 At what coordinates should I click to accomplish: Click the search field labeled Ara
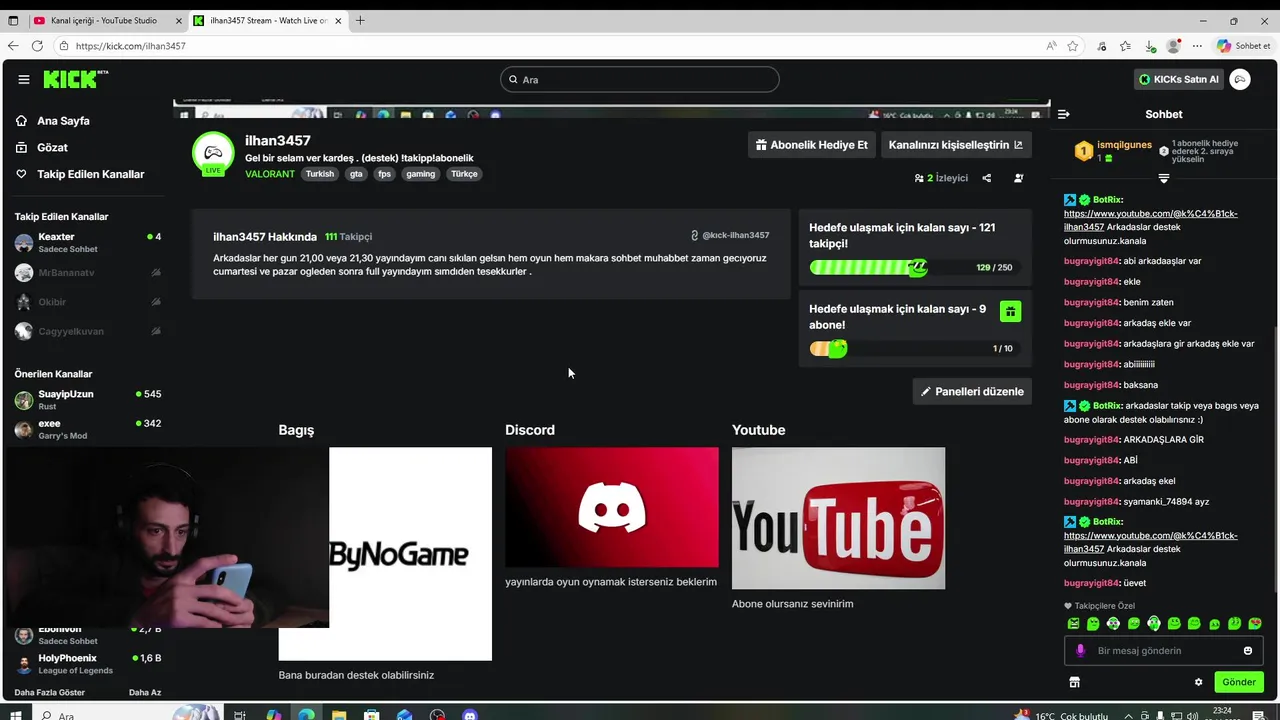(x=640, y=79)
